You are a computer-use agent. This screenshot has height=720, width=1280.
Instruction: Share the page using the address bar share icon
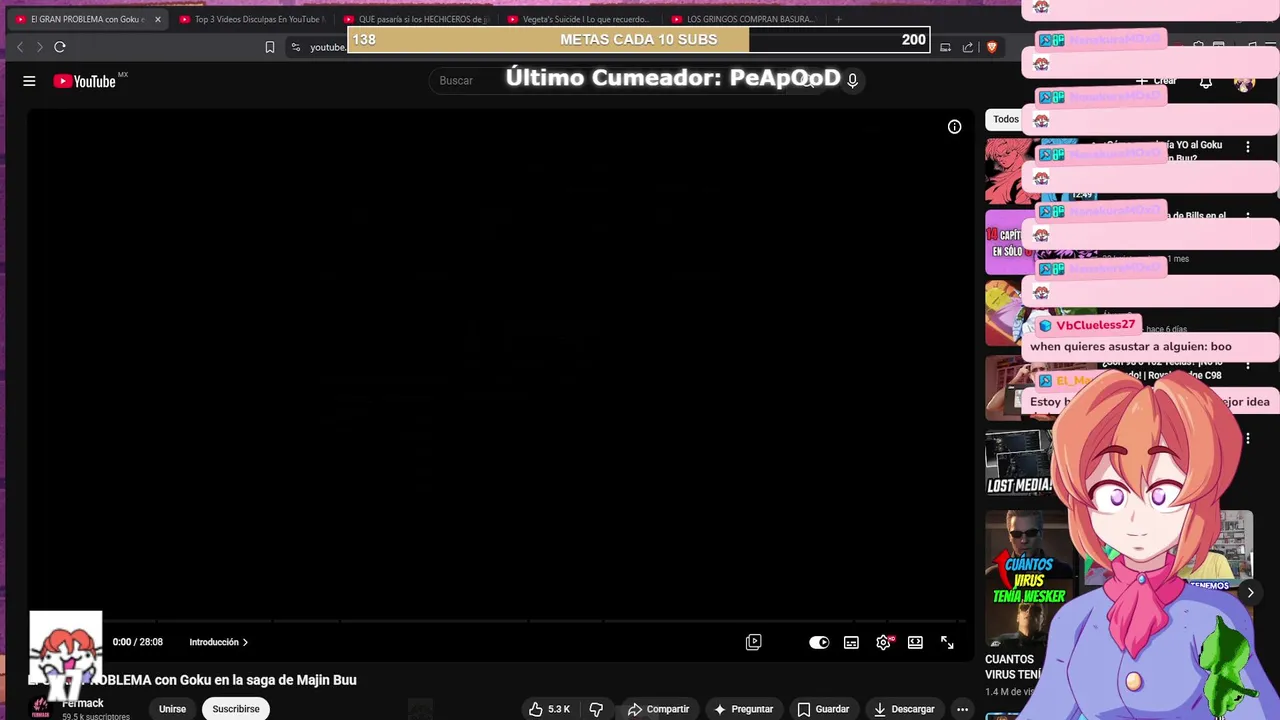(x=968, y=47)
